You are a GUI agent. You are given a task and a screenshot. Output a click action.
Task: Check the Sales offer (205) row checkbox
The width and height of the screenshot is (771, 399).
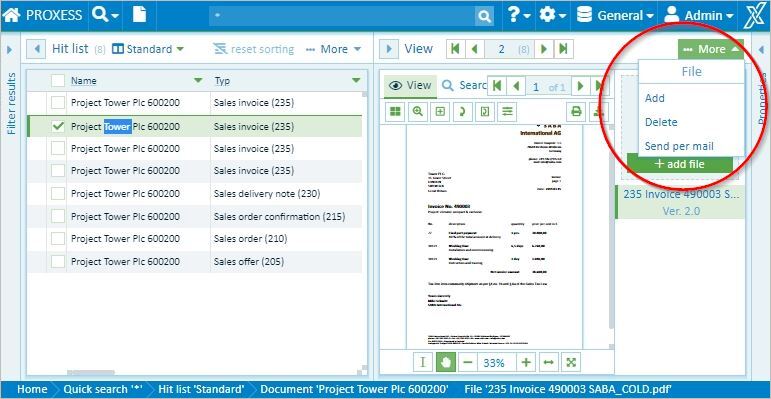click(x=58, y=262)
